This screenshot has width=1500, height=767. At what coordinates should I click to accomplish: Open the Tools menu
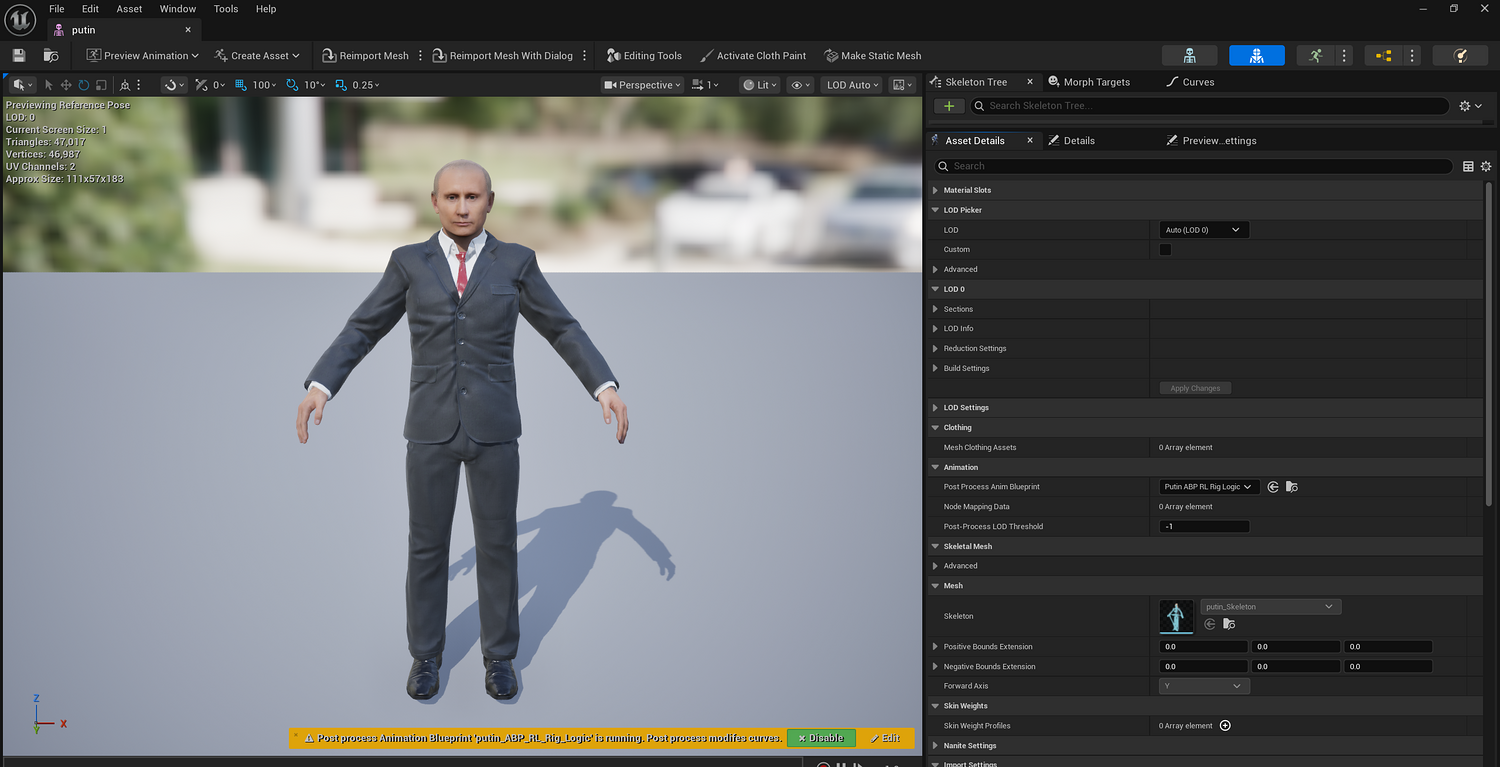tap(226, 9)
